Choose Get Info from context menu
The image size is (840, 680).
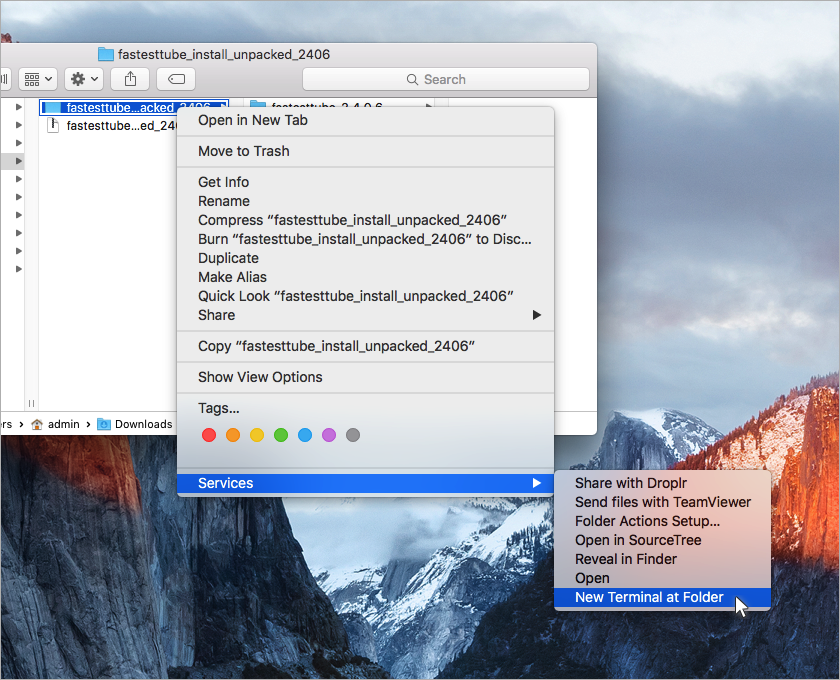coord(365,182)
